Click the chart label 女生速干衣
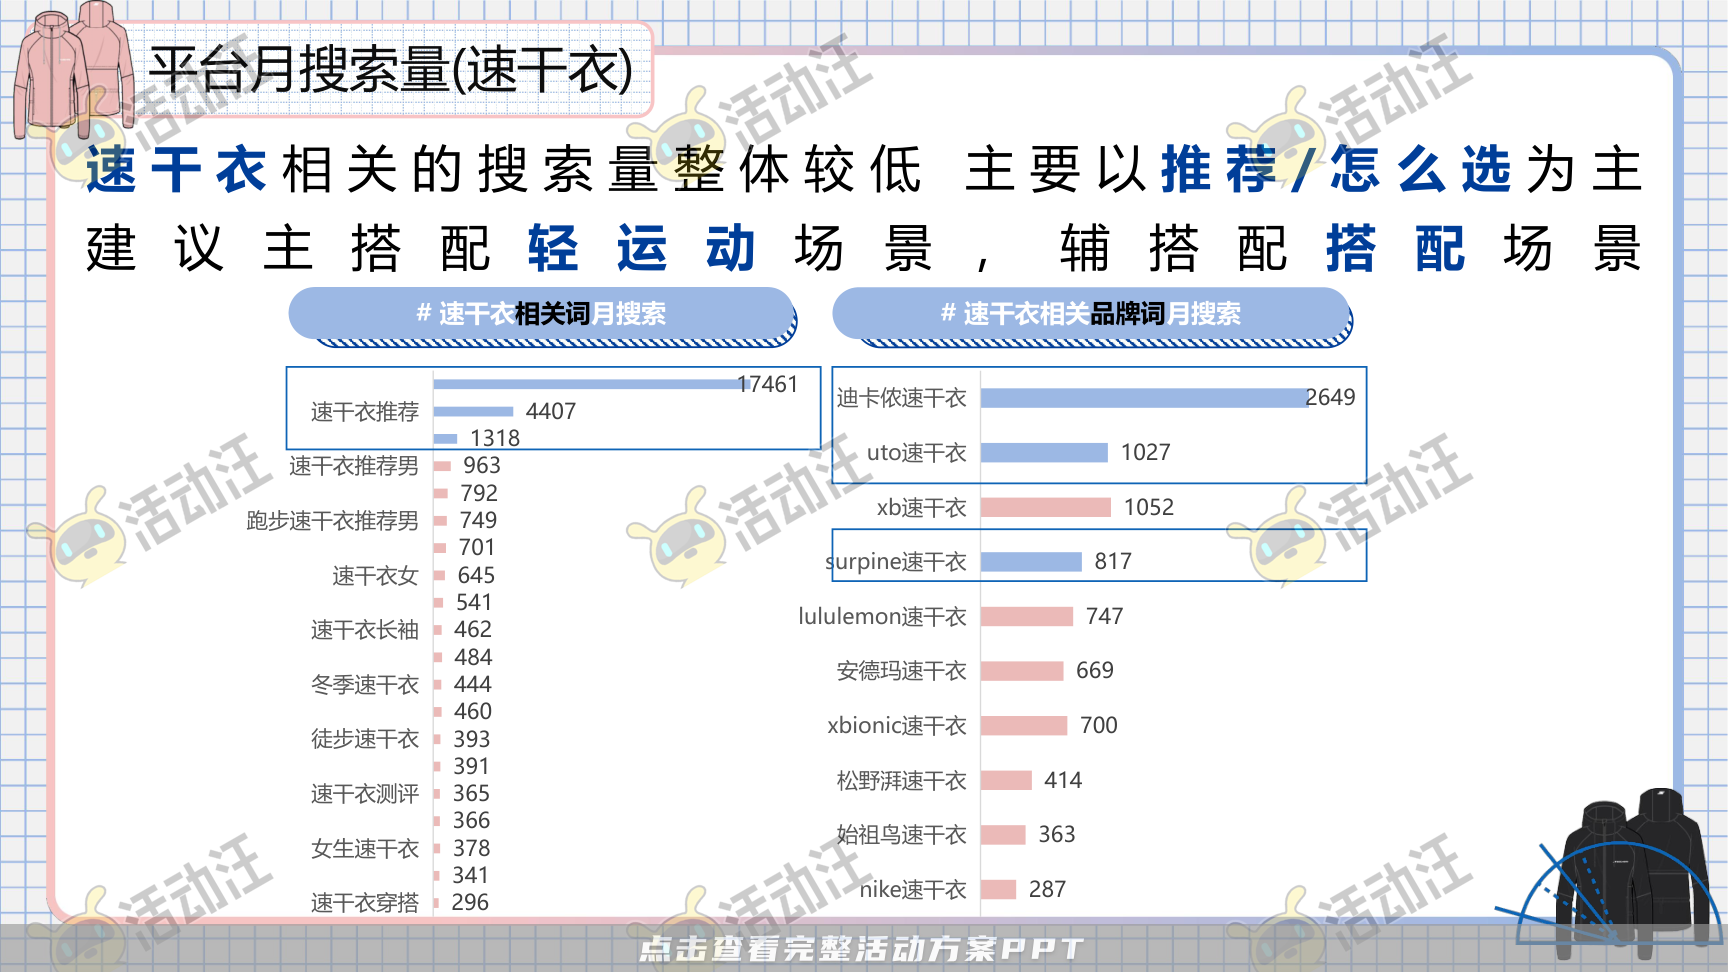Viewport: 1728px width, 972px height. click(x=364, y=849)
